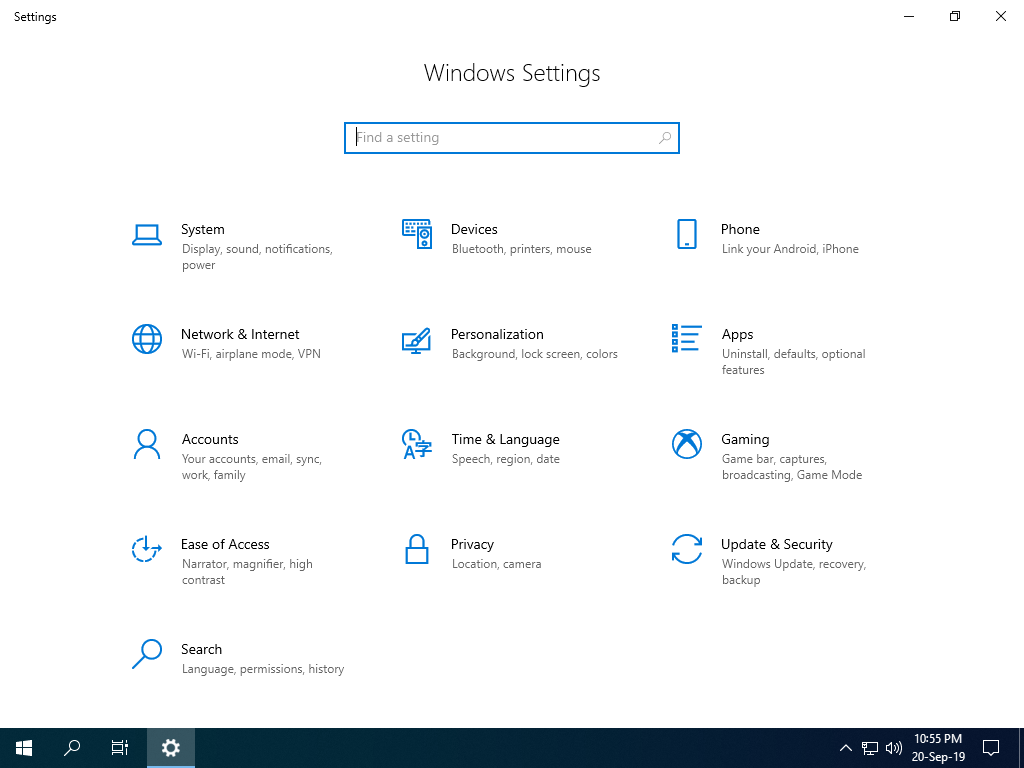Viewport: 1024px width, 768px height.
Task: Open the Update & Security refresh icon
Action: 686,549
